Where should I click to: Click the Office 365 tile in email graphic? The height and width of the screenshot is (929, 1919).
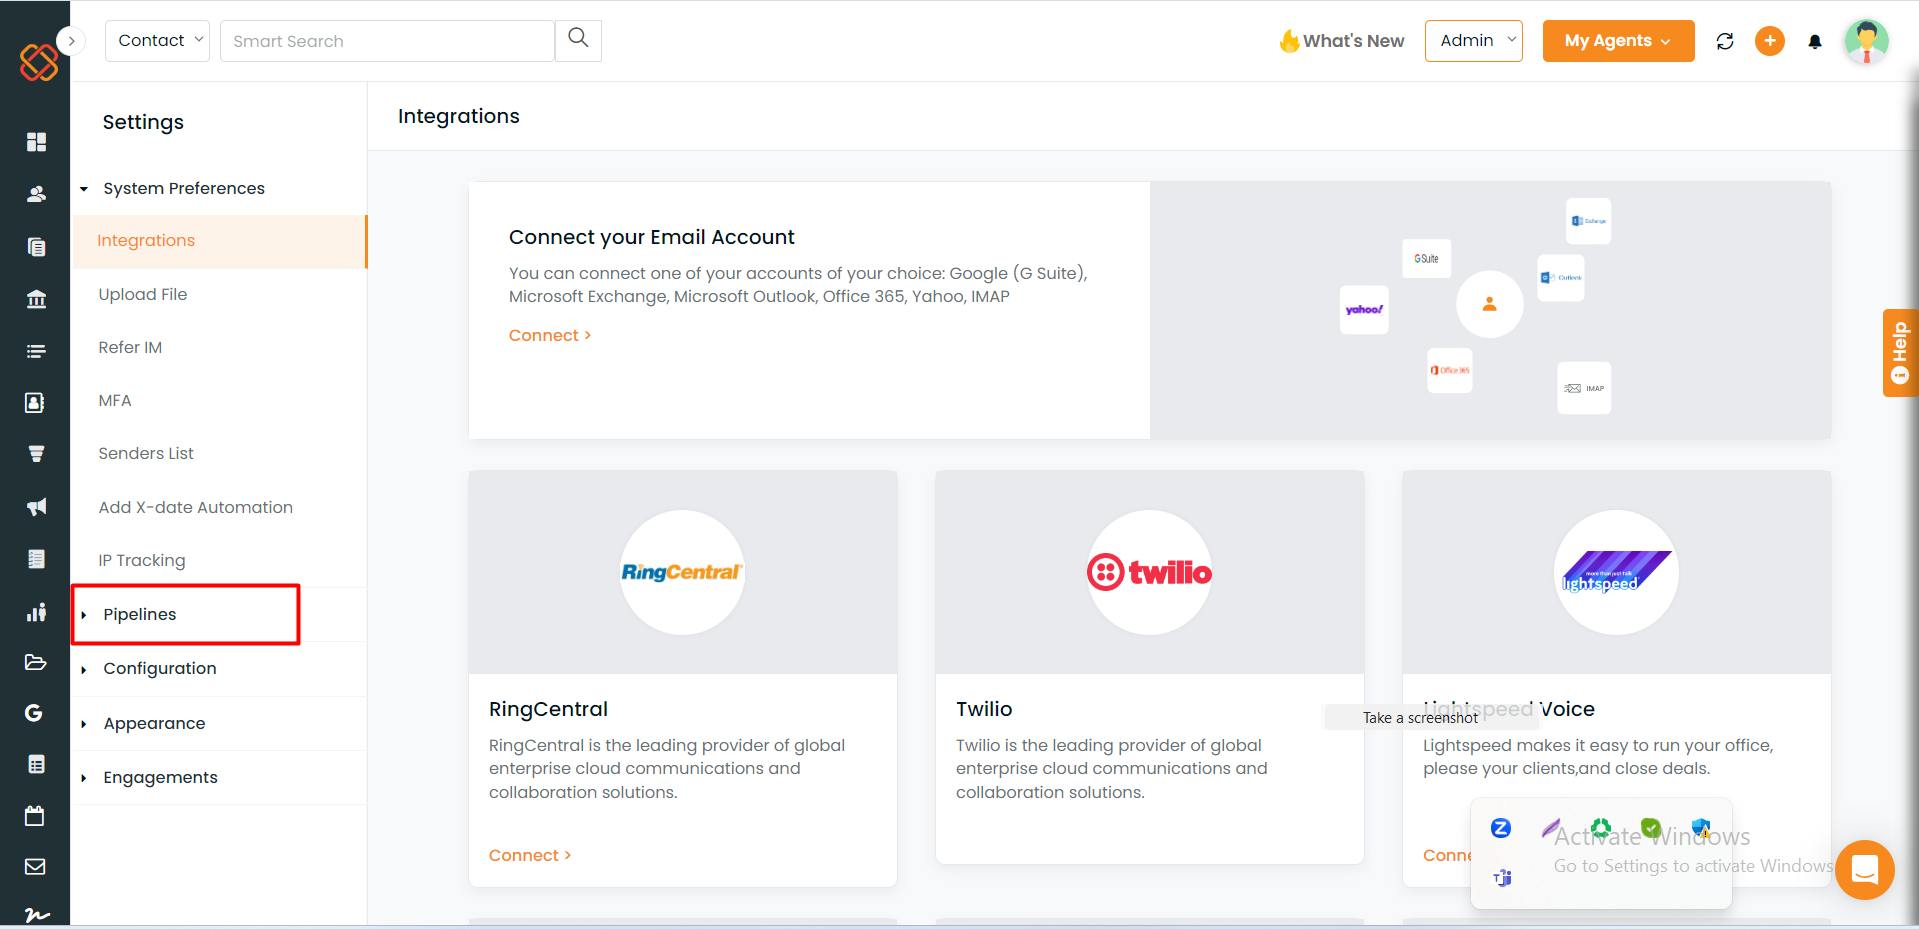1450,370
